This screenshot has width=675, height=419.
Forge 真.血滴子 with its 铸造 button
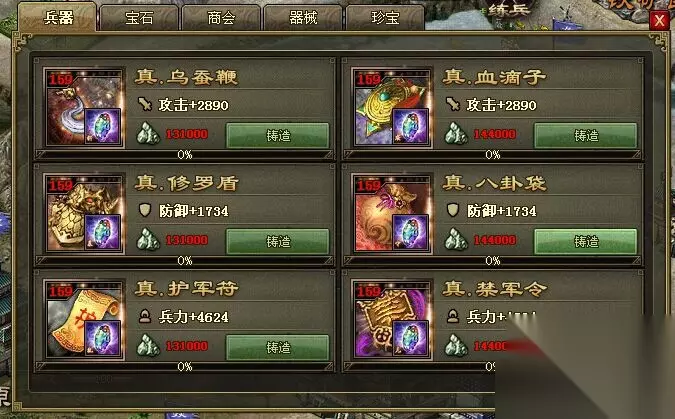[586, 136]
